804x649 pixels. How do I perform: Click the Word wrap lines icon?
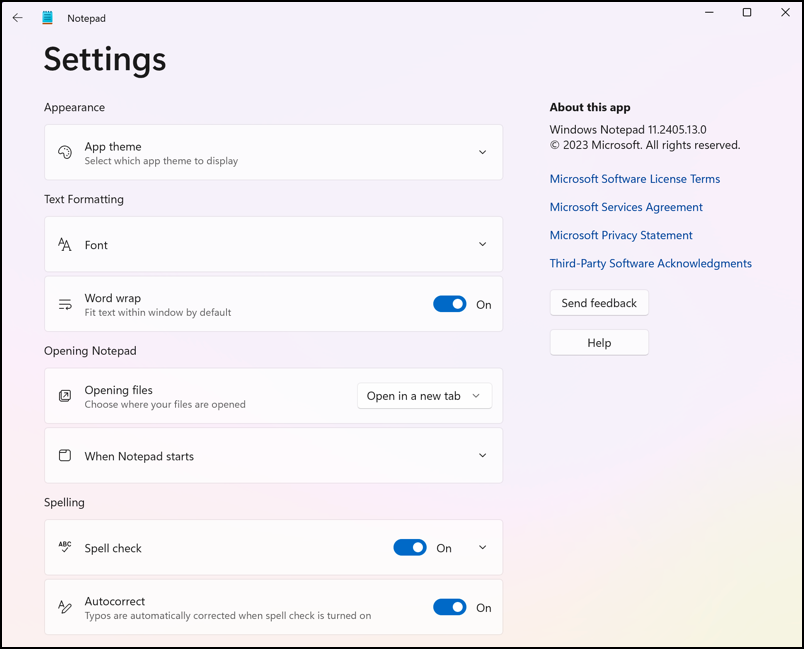[x=65, y=305]
